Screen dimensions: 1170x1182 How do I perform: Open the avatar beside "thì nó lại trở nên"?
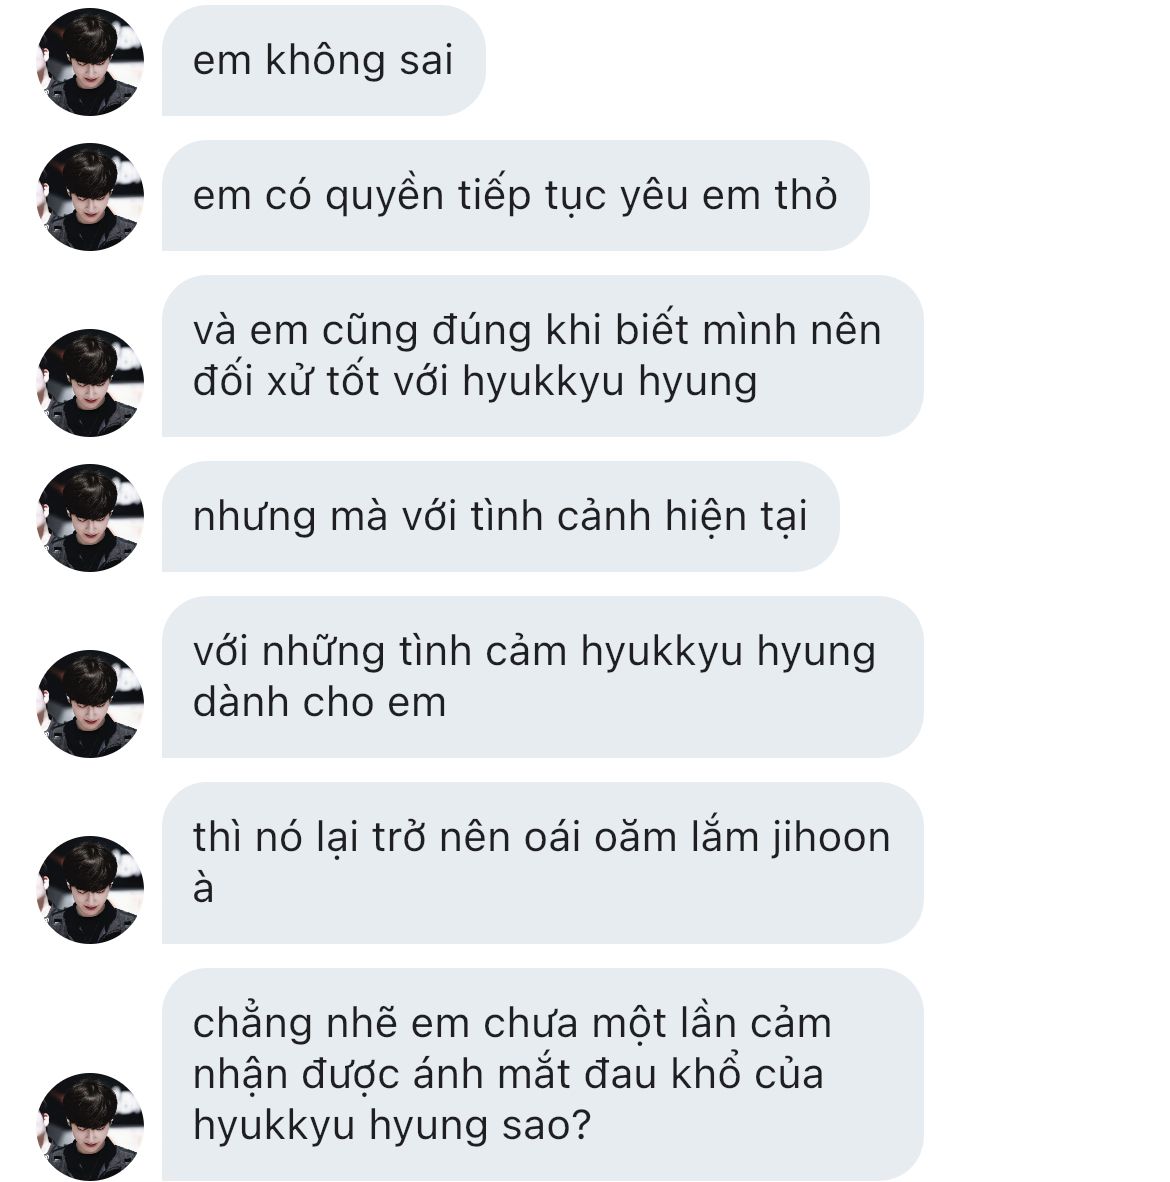click(90, 890)
